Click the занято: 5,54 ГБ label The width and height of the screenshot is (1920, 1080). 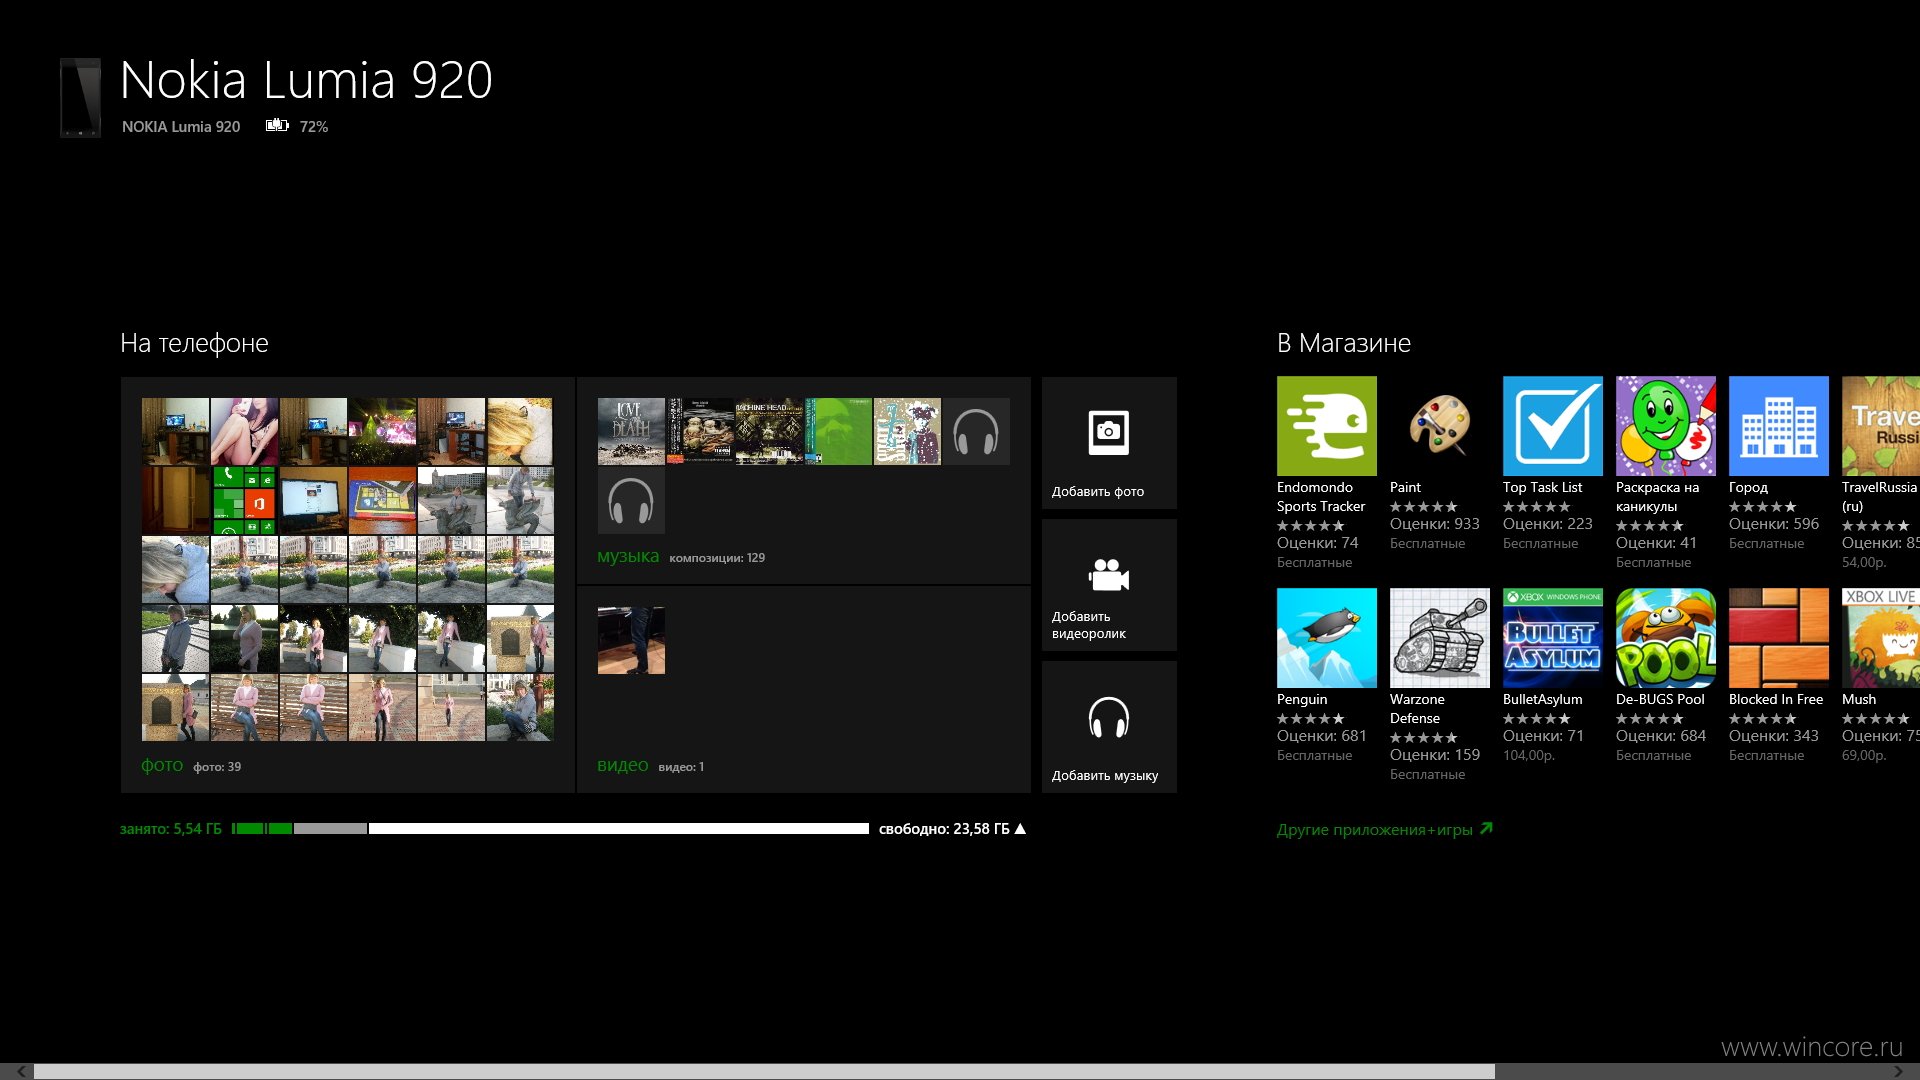171,829
